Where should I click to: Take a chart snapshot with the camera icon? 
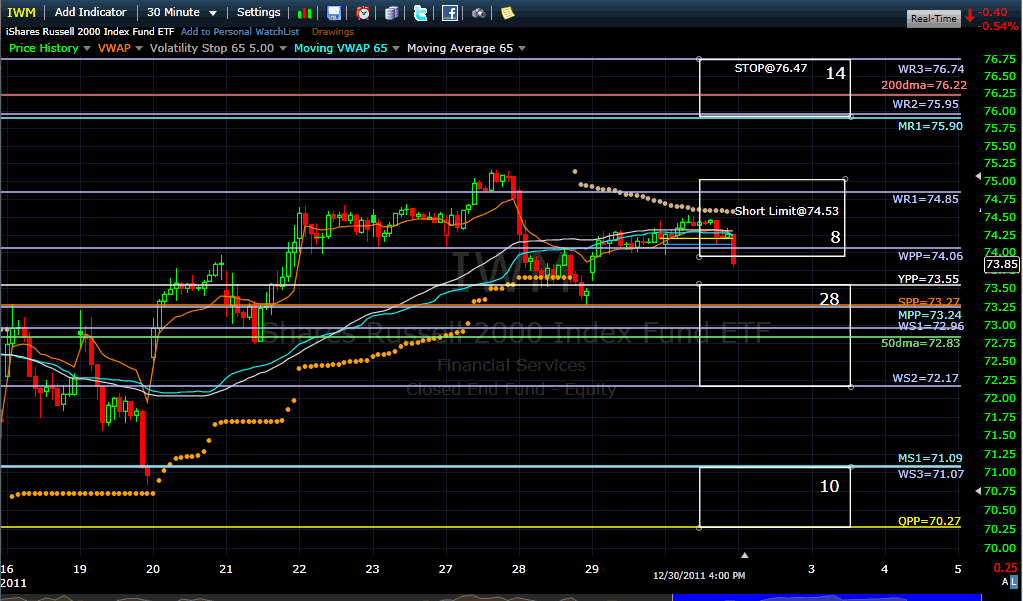479,12
